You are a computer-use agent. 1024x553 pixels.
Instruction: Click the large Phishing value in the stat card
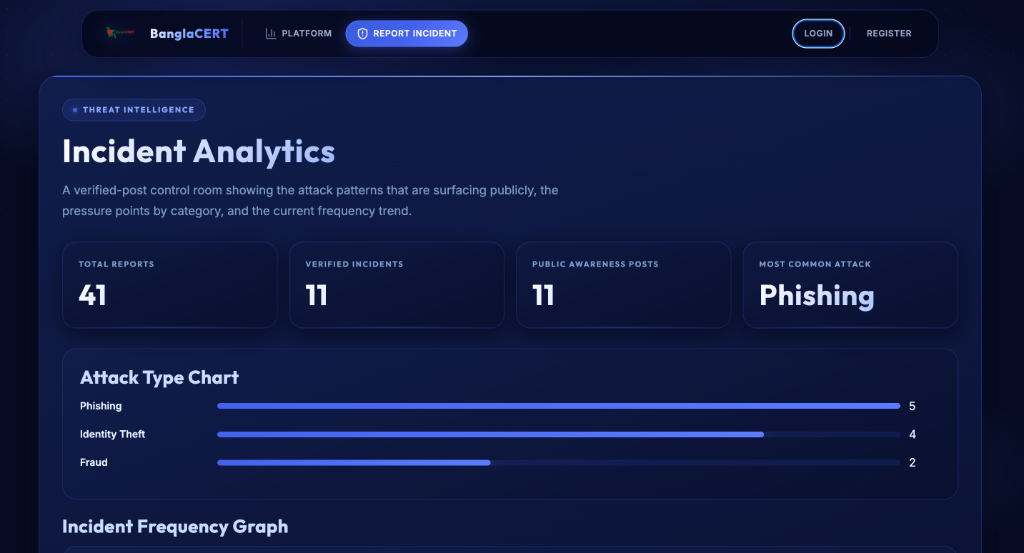(x=816, y=296)
